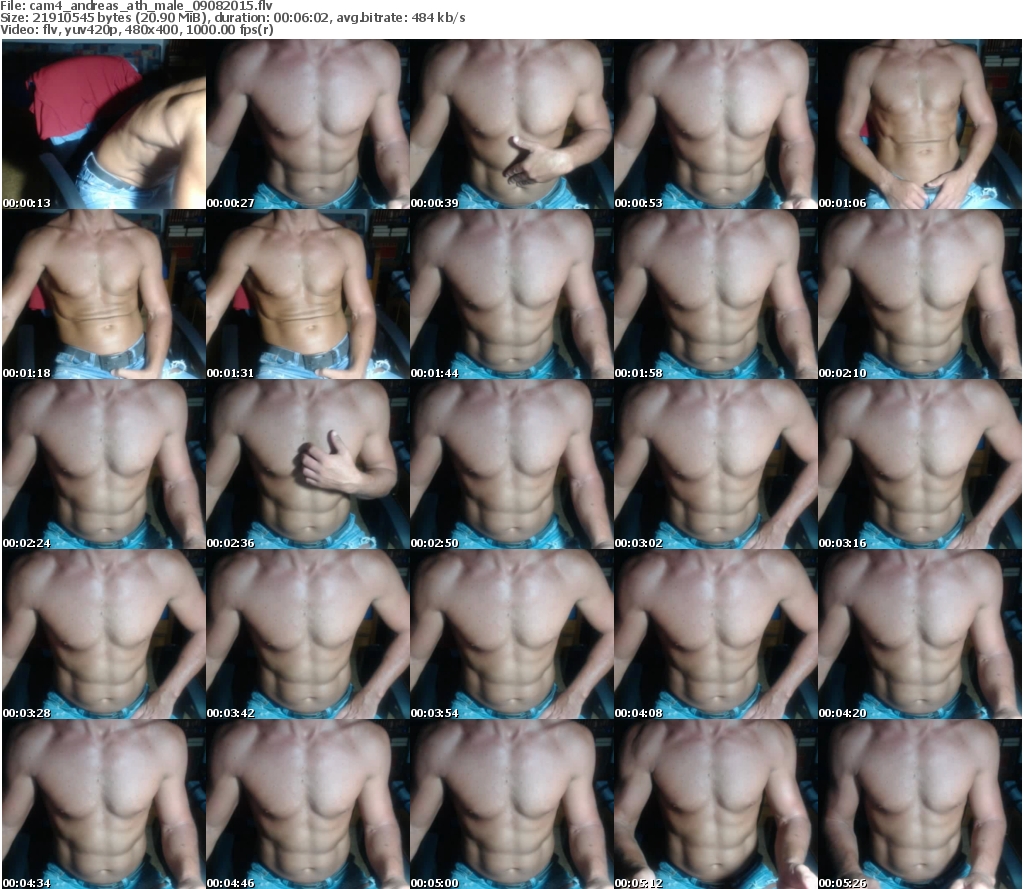
Task: Pick the 00:04:20 thumbnail
Action: click(920, 634)
